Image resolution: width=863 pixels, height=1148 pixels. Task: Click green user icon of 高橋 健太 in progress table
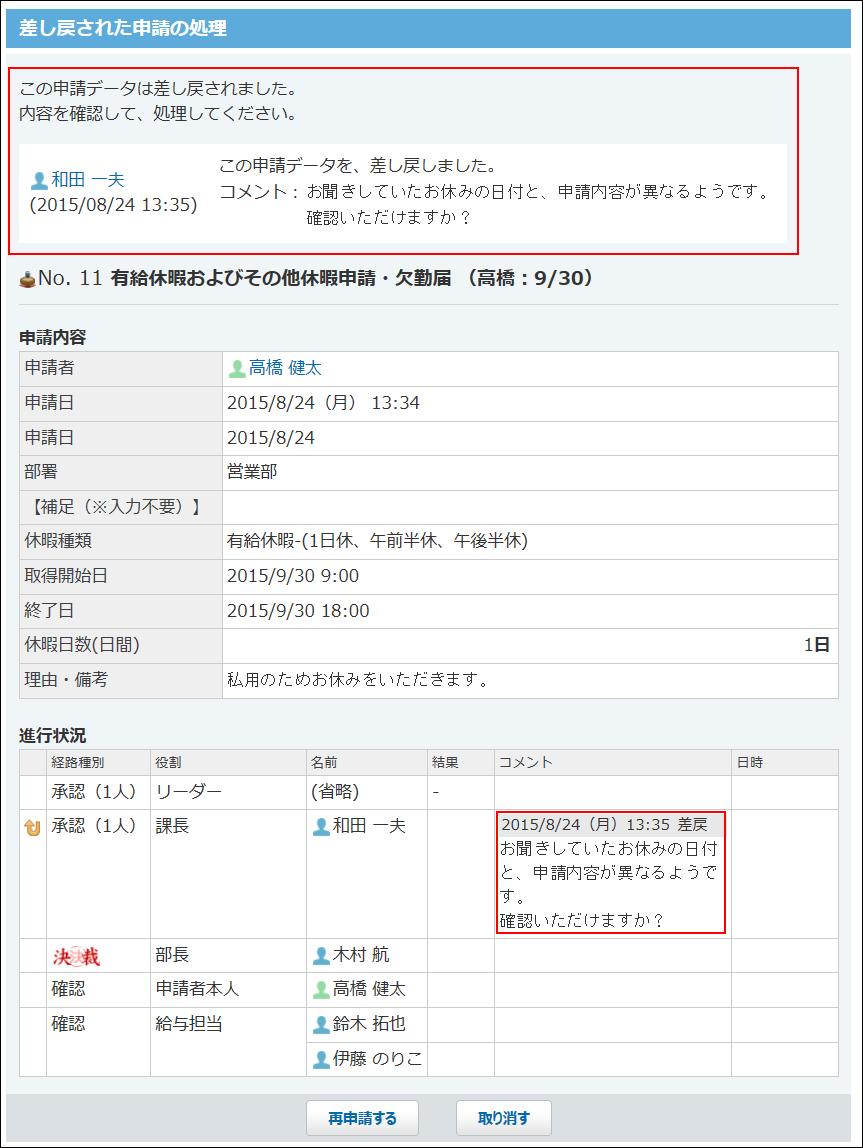click(321, 990)
